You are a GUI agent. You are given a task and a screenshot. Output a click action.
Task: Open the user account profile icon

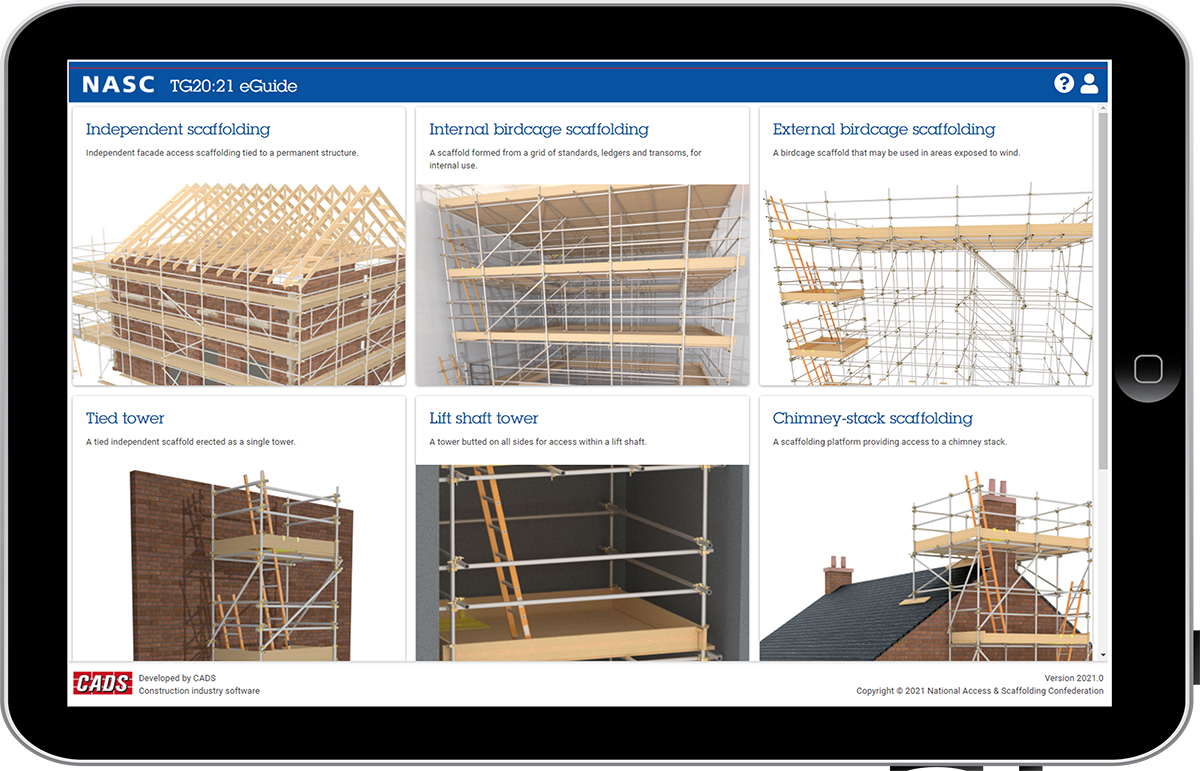(1089, 84)
